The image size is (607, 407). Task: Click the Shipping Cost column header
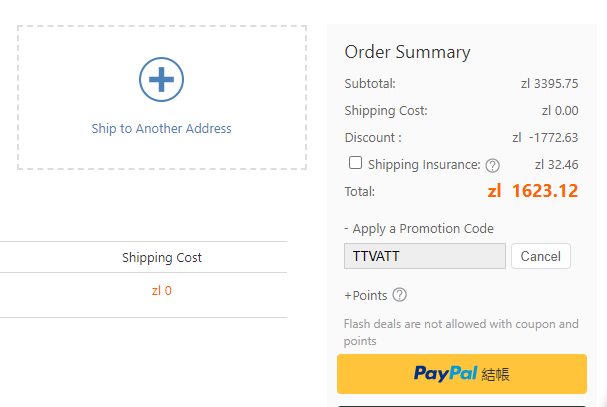pos(162,258)
